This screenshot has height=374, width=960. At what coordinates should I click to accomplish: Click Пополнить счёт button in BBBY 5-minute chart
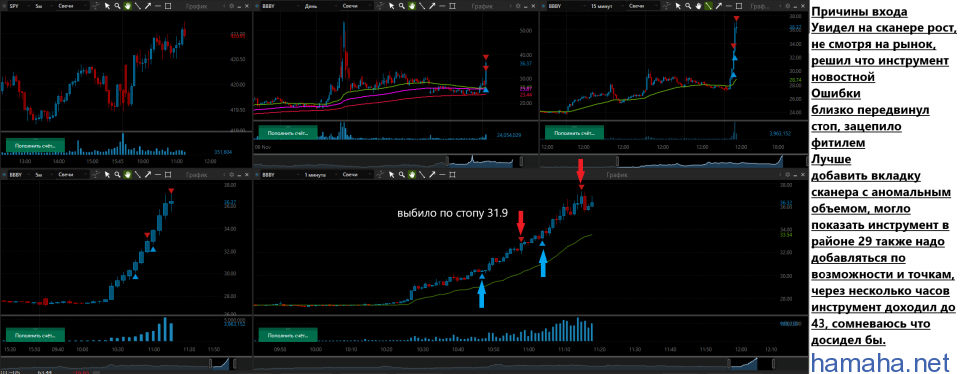35,335
